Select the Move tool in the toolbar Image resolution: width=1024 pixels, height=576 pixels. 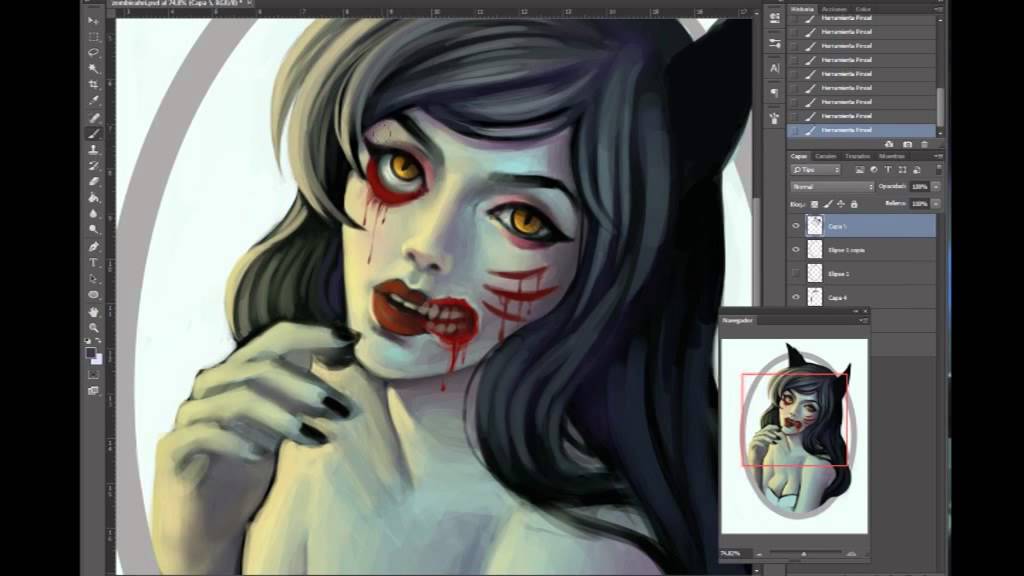click(x=93, y=19)
